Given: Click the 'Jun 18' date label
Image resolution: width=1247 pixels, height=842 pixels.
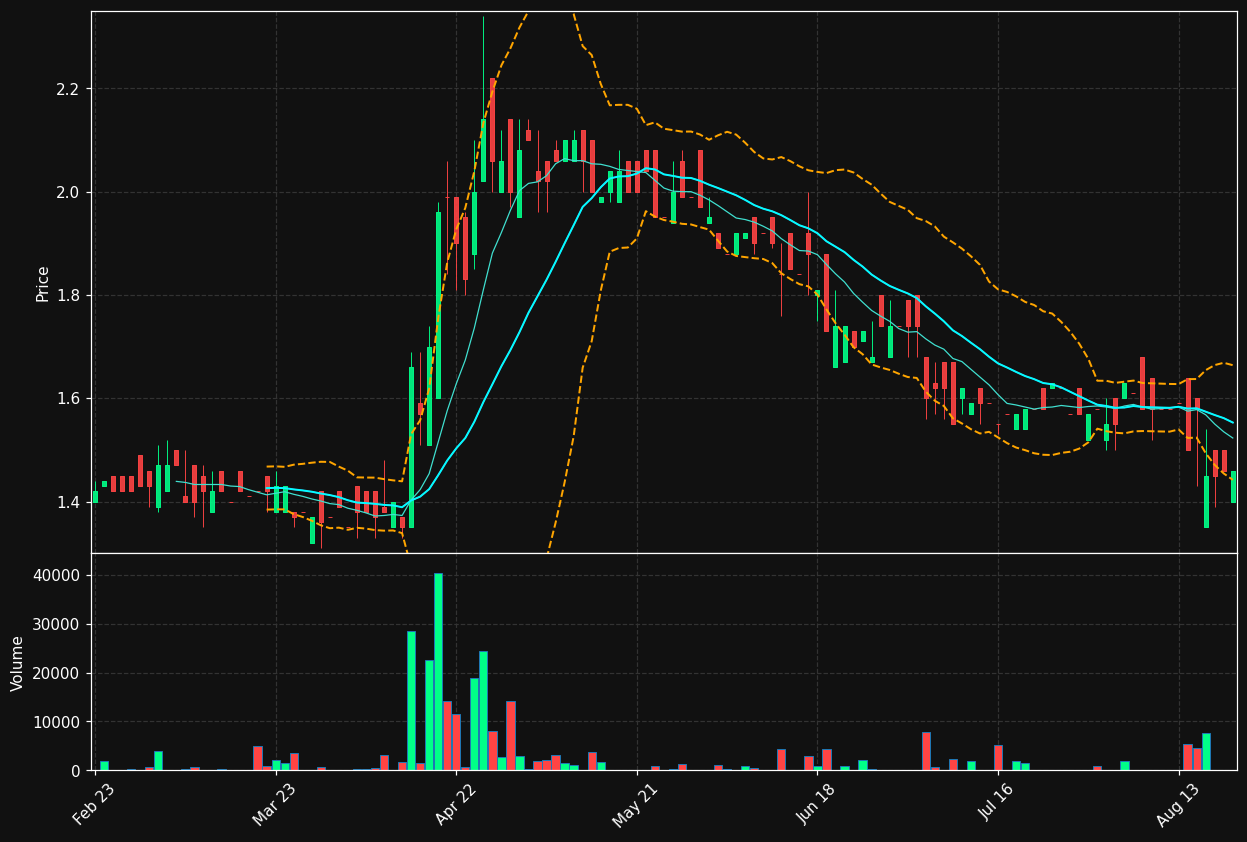Looking at the screenshot, I should [x=816, y=804].
